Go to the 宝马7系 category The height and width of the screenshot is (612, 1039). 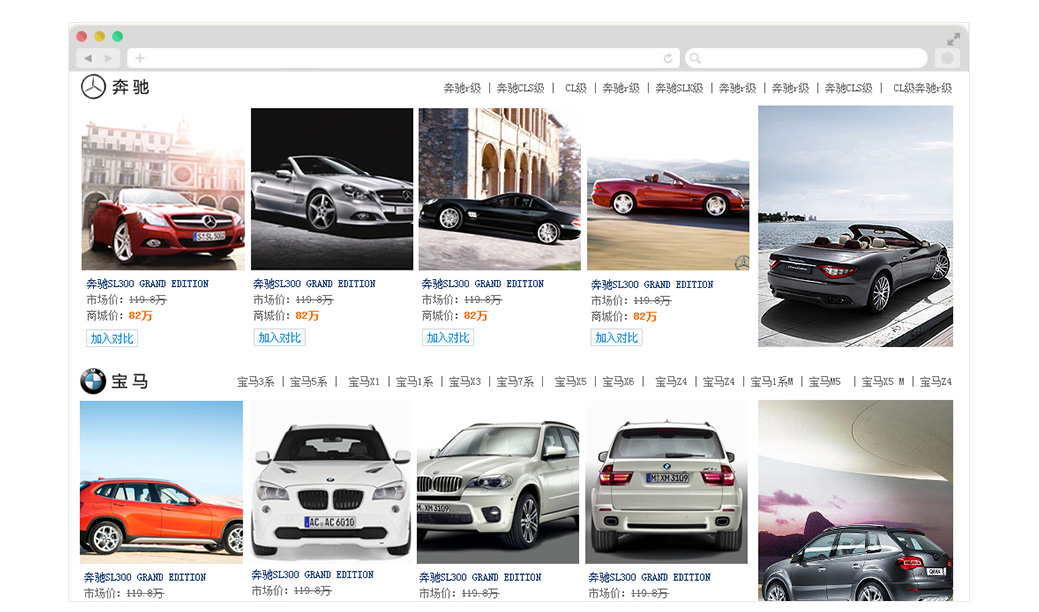[x=515, y=382]
